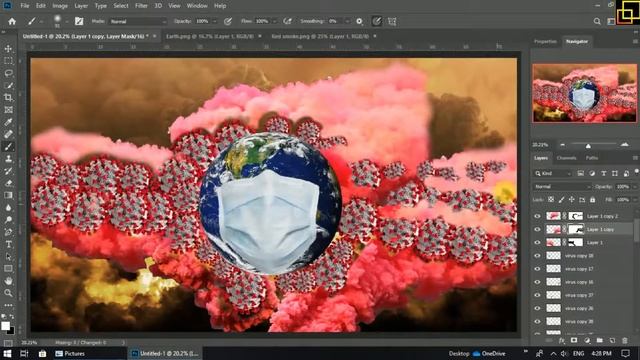Click the delete layer trash icon
This screenshot has height=360, width=640.
tap(624, 340)
